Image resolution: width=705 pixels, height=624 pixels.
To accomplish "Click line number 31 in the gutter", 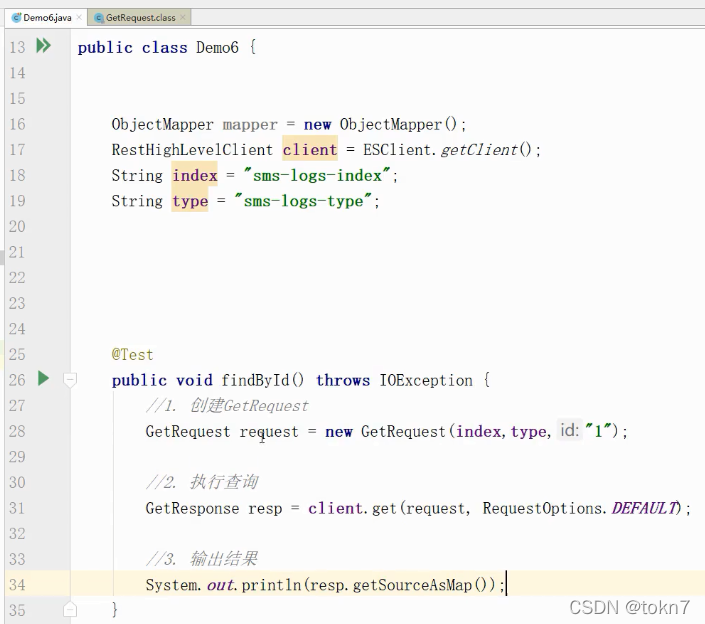I will [17, 508].
